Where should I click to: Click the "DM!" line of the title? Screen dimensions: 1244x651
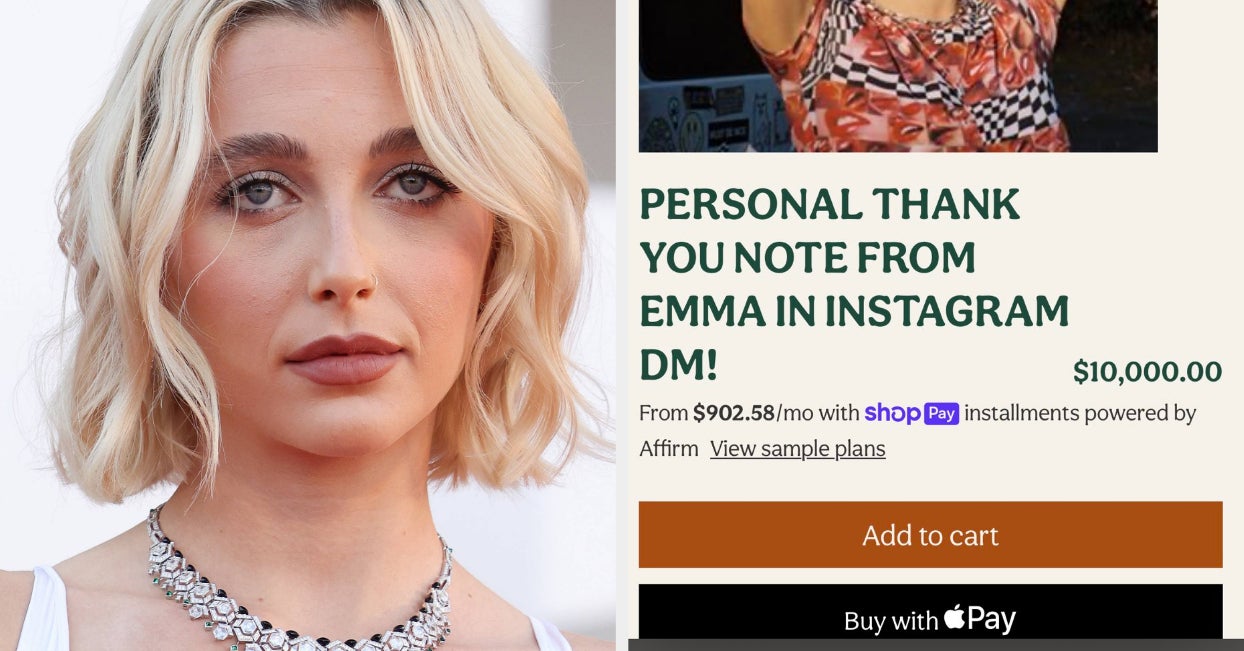pyautogui.click(x=678, y=366)
